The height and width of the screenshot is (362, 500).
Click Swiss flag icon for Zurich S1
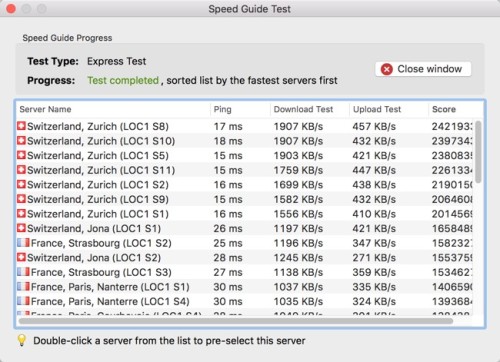click(21, 214)
